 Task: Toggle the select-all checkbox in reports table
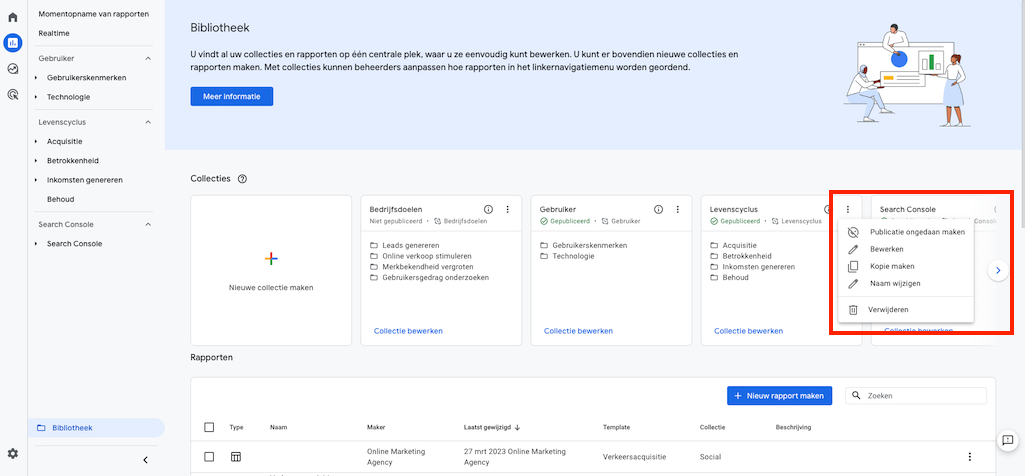point(209,427)
